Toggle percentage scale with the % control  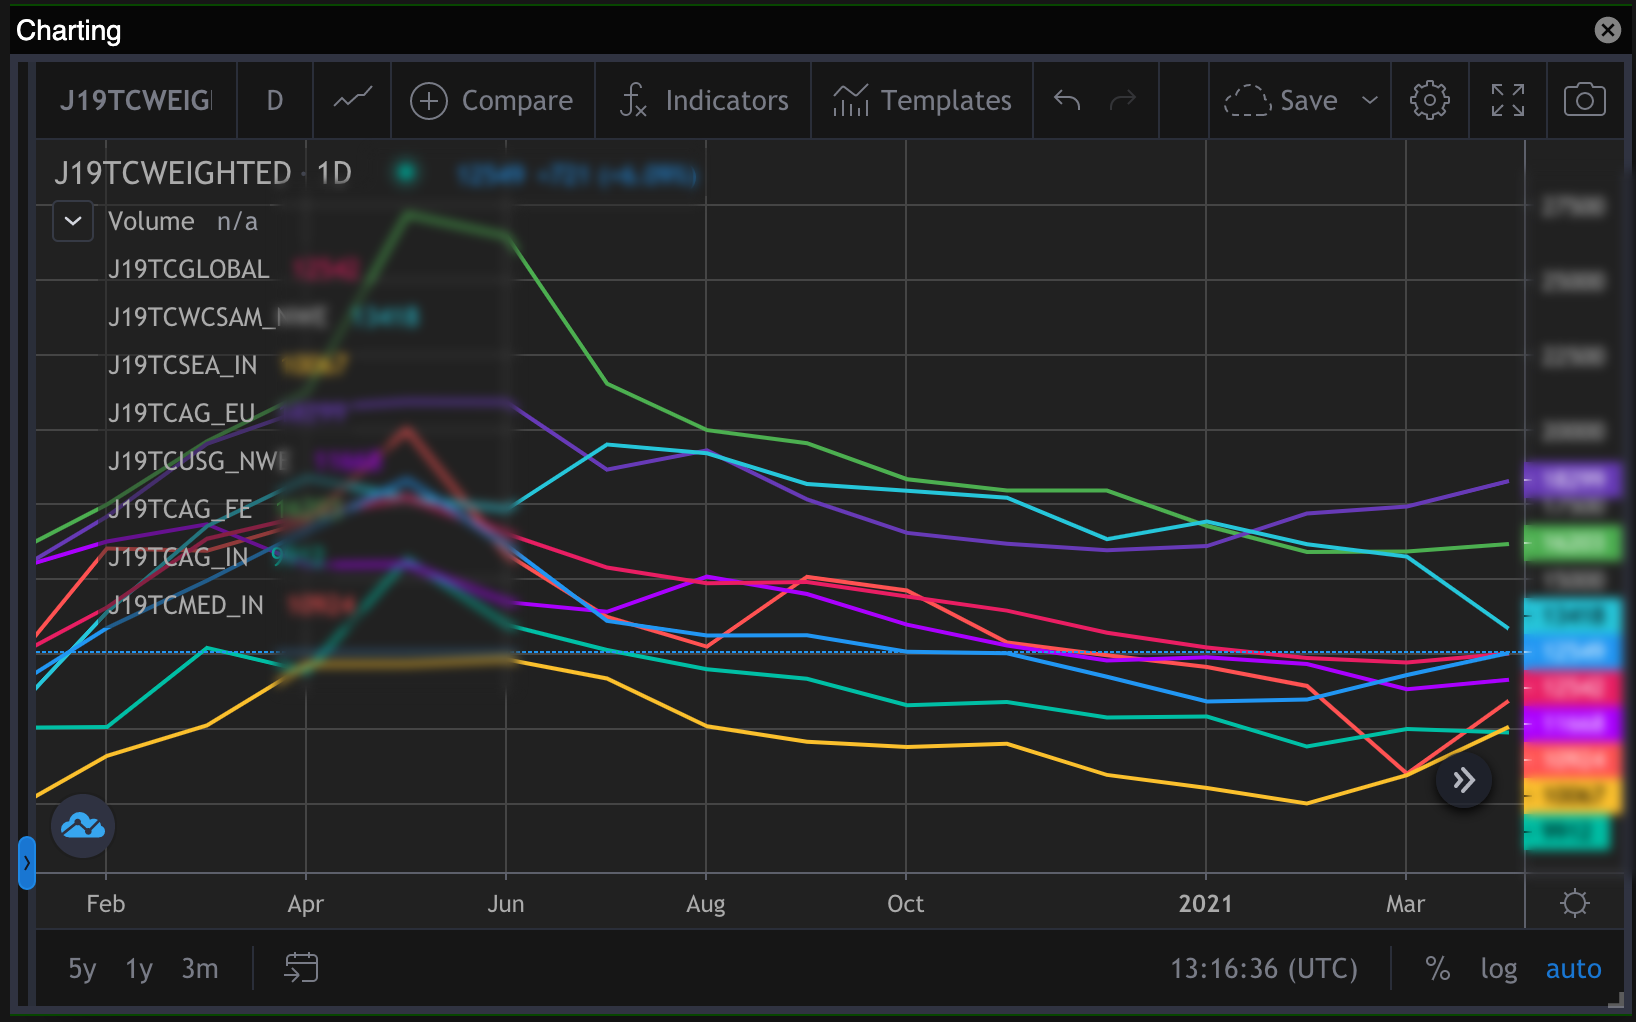pyautogui.click(x=1438, y=968)
